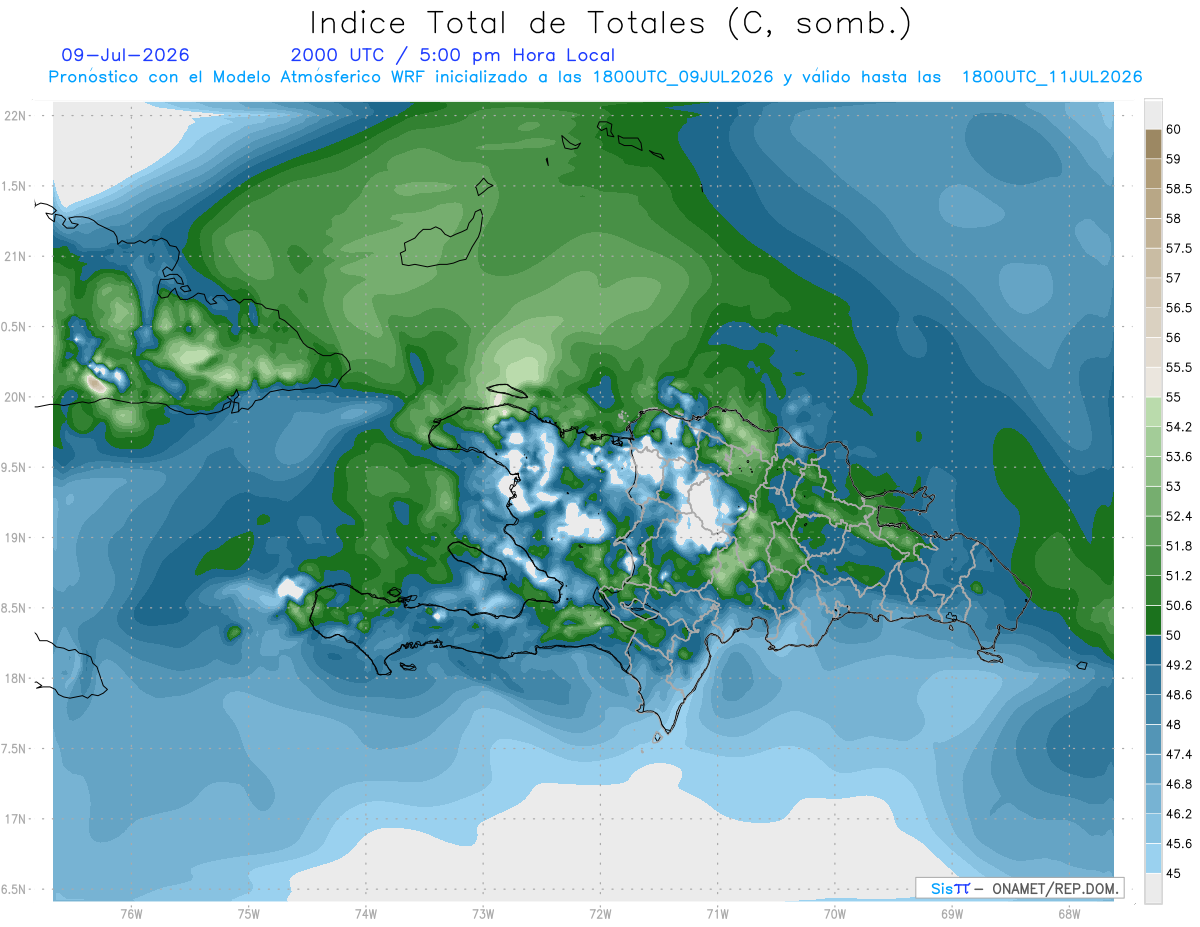Click the '48' colorbar value
Viewport: 1200px width, 927px height.
pyautogui.click(x=1174, y=724)
